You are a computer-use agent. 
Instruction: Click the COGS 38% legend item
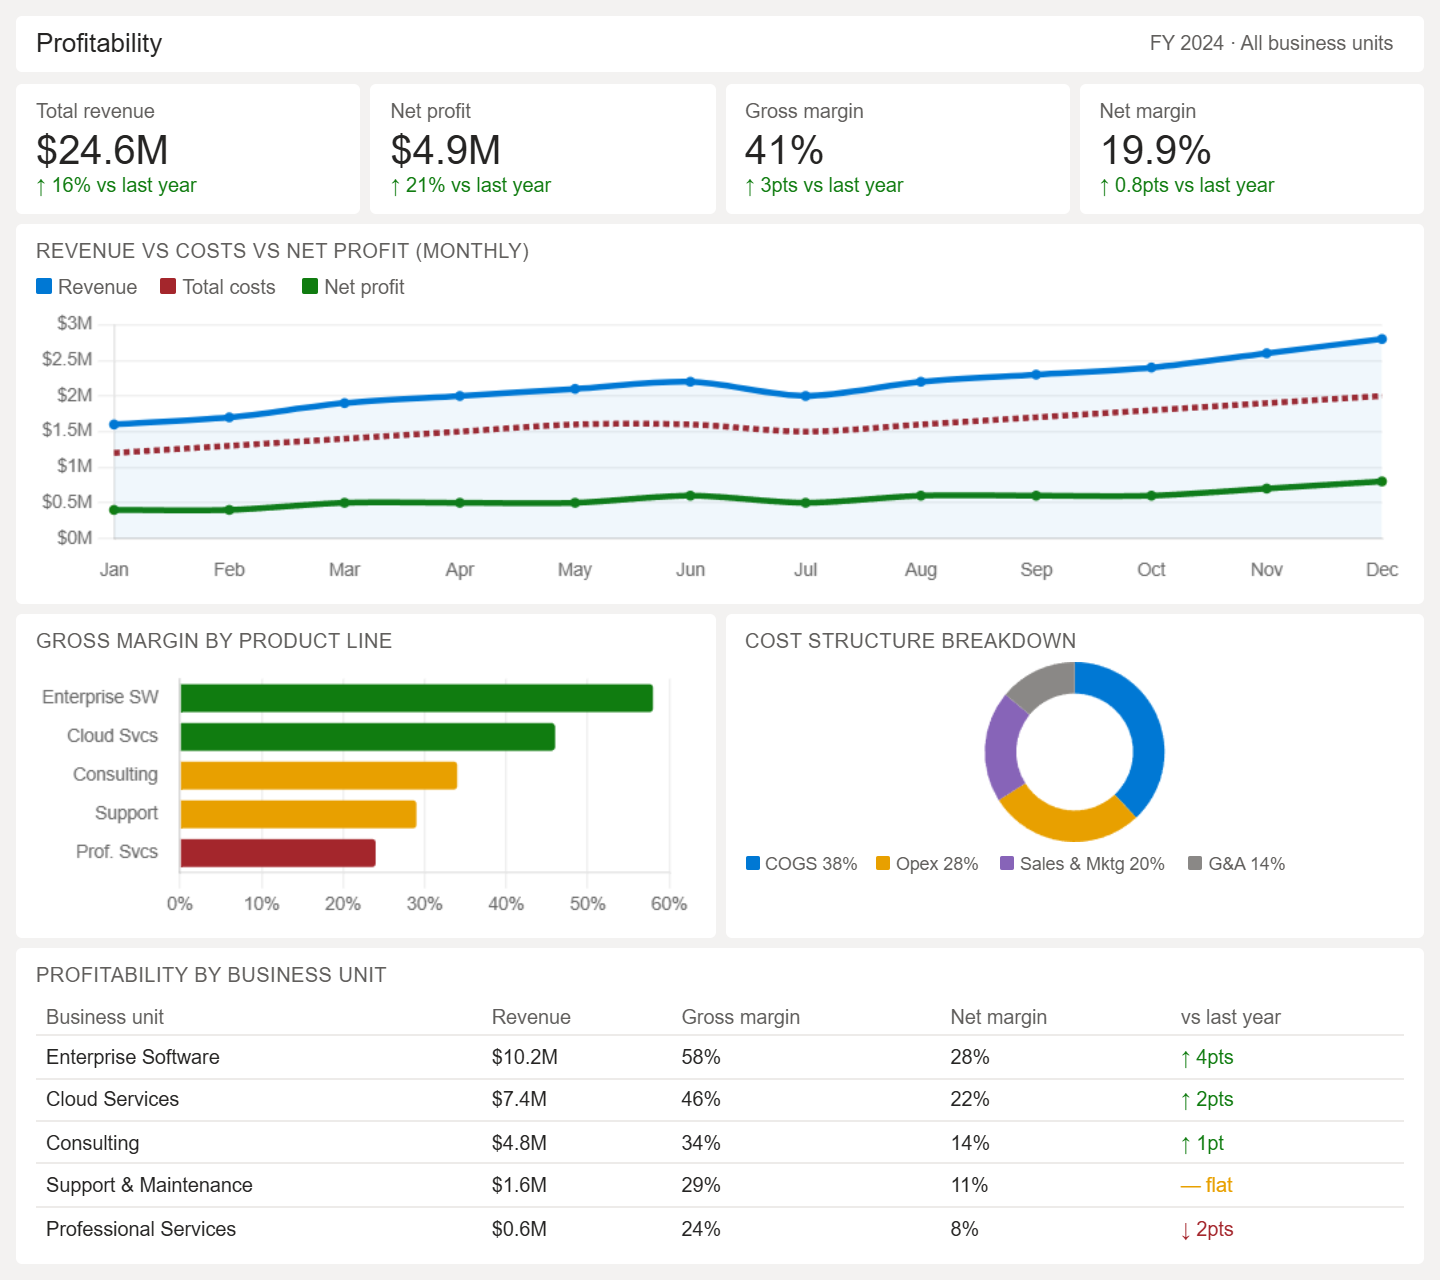pos(801,863)
